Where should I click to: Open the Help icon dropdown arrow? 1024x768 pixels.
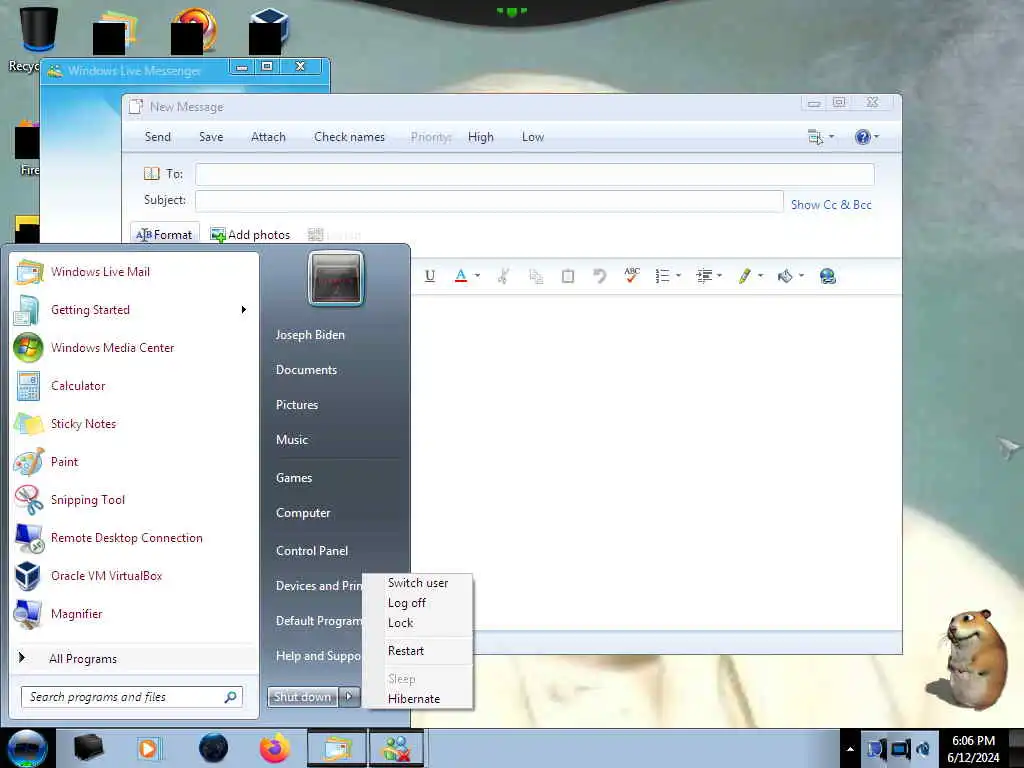pyautogui.click(x=876, y=137)
